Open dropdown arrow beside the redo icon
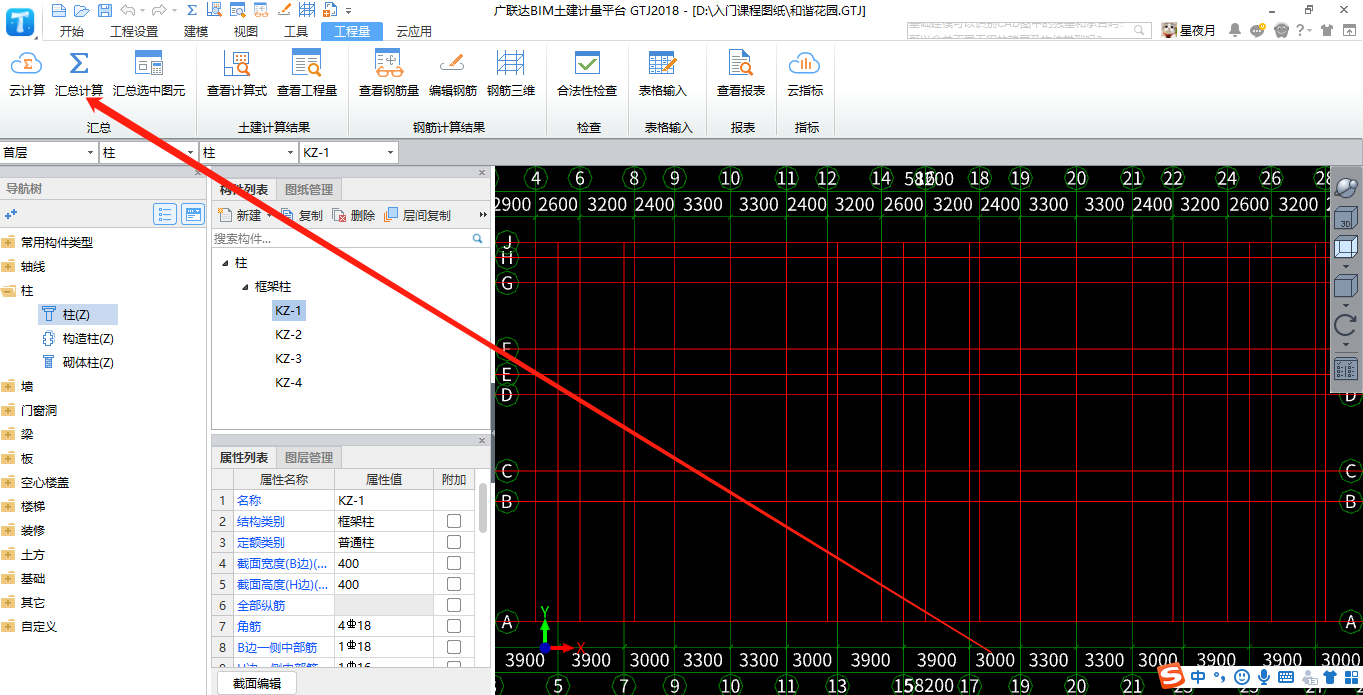This screenshot has height=695, width=1363. pos(172,10)
